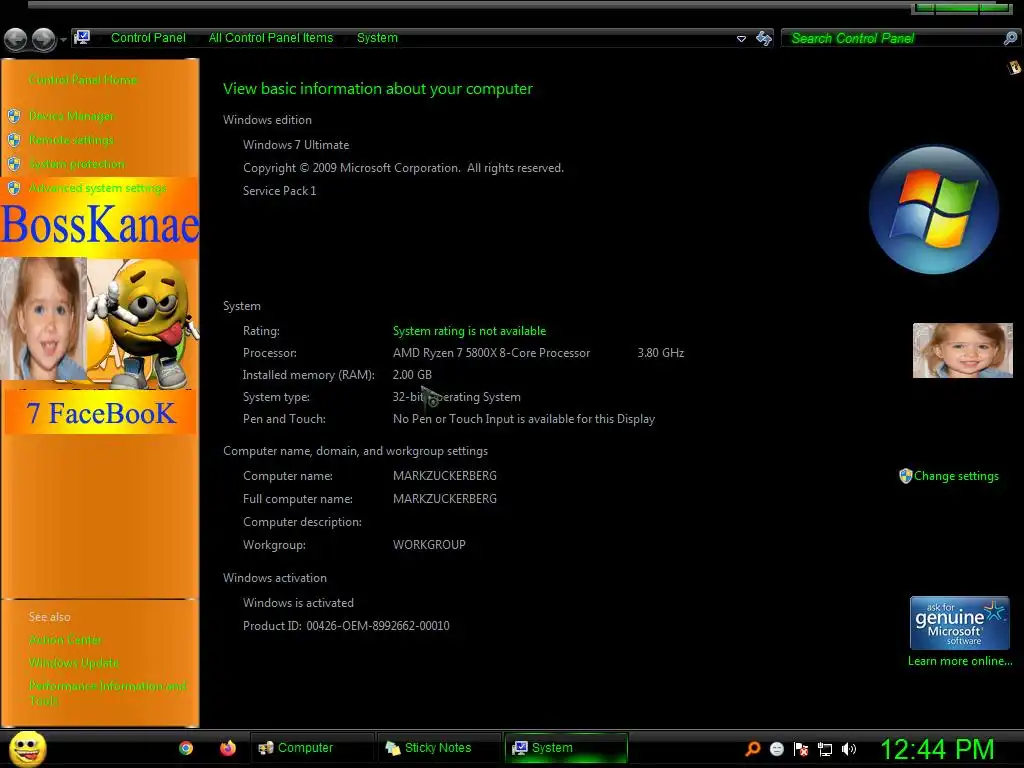
Task: Open the help icon at top right
Action: pyautogui.click(x=1014, y=67)
